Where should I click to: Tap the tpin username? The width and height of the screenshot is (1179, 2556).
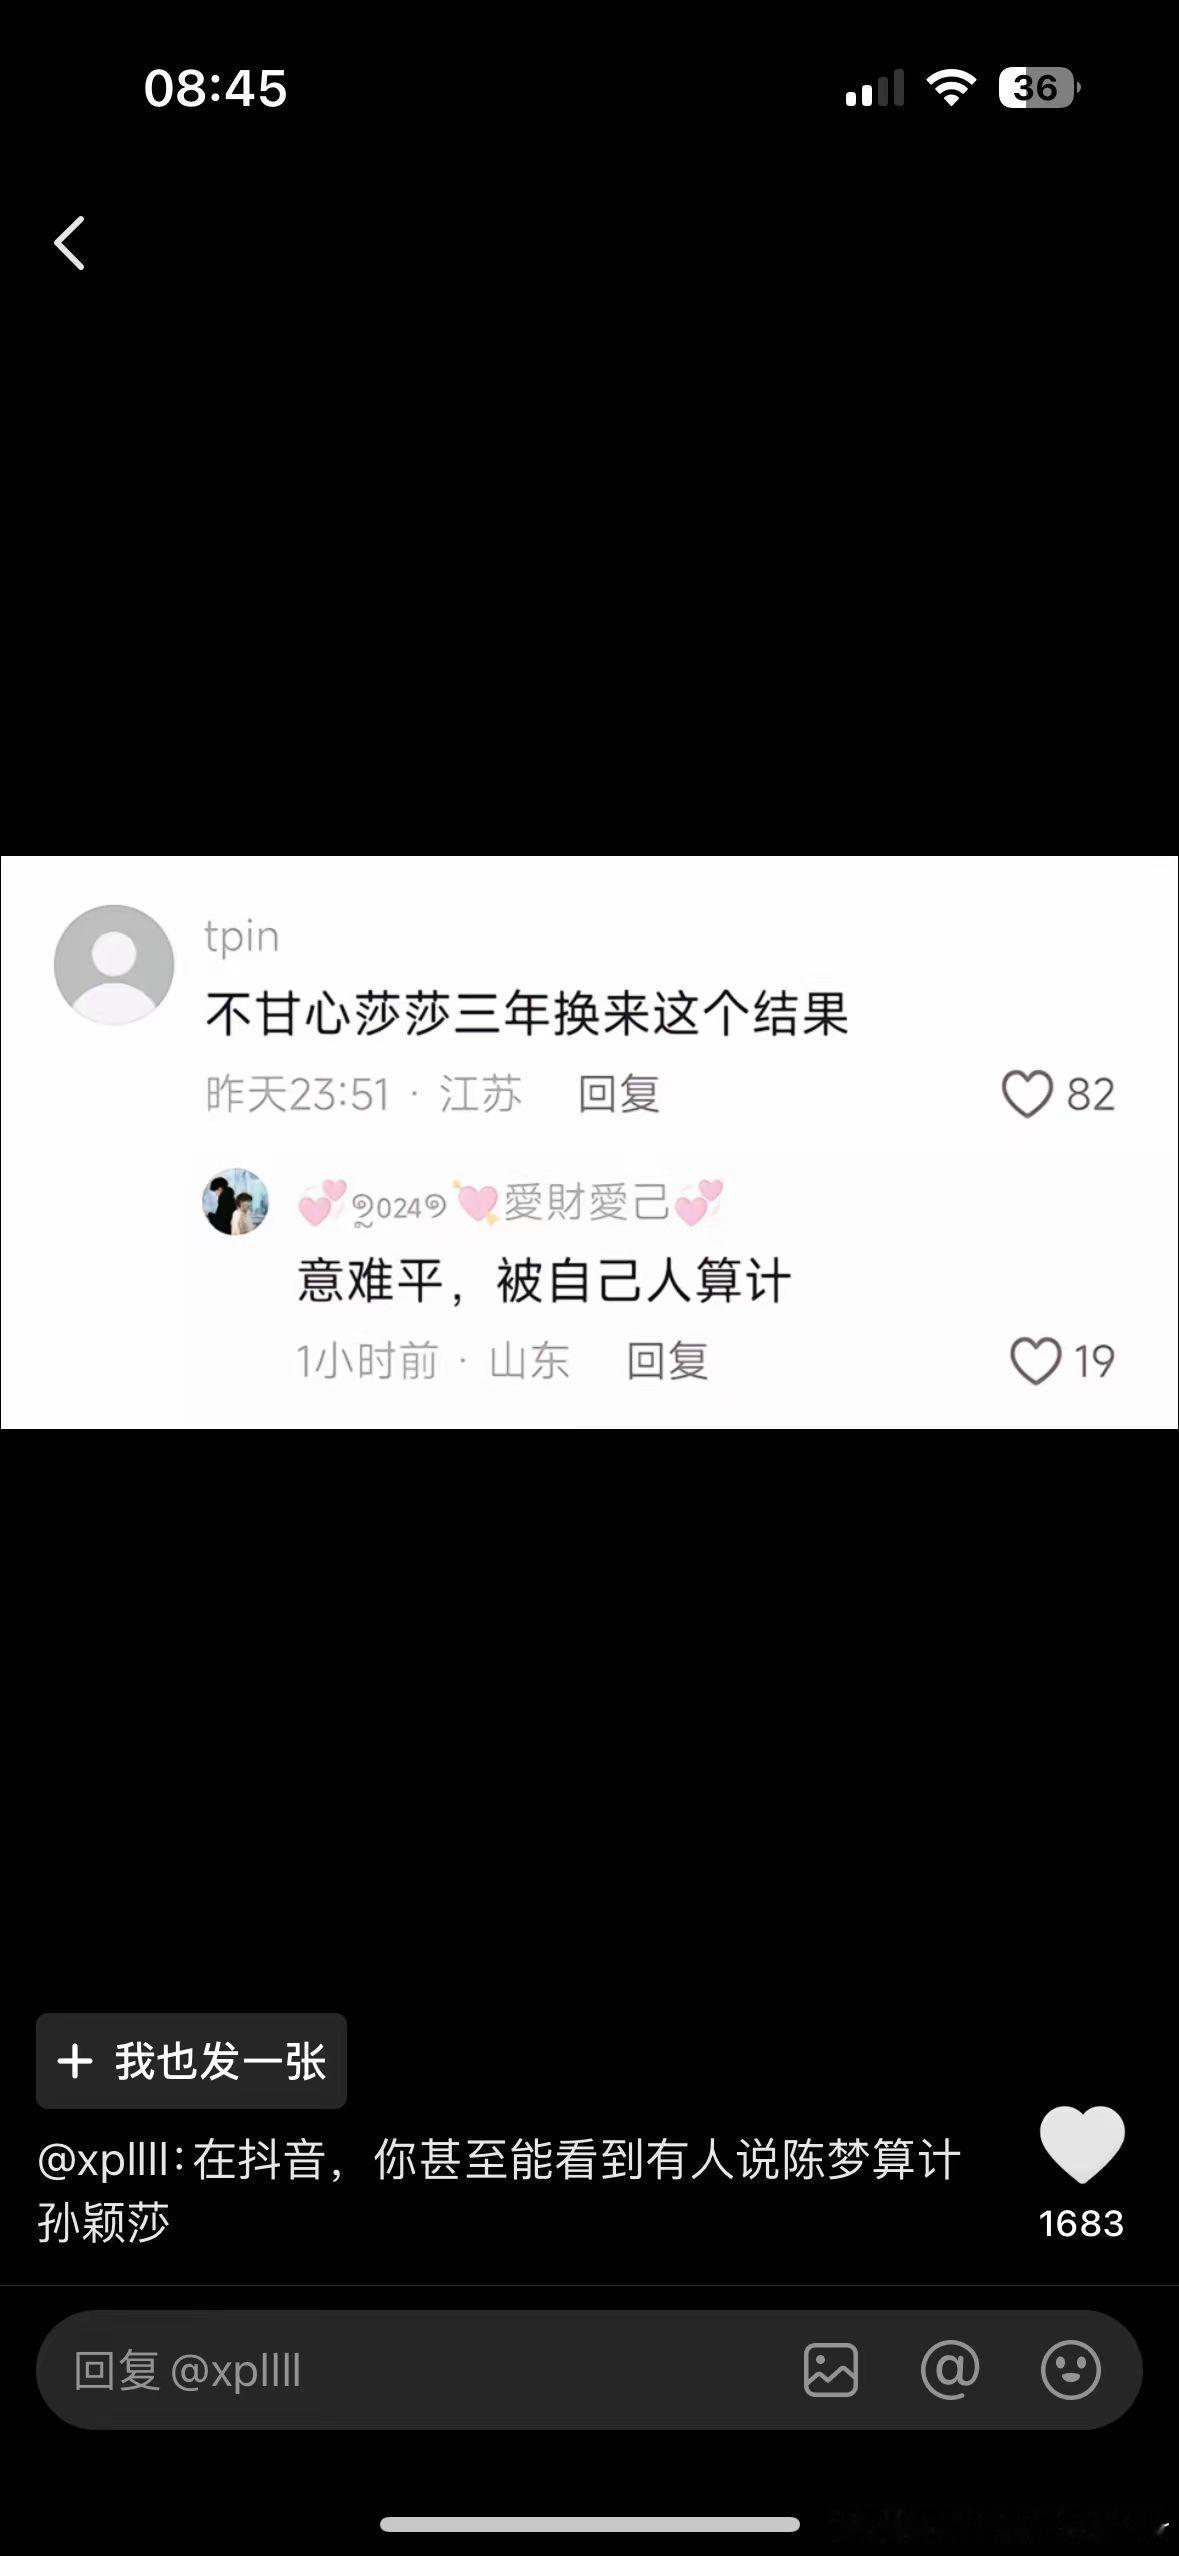click(x=242, y=937)
